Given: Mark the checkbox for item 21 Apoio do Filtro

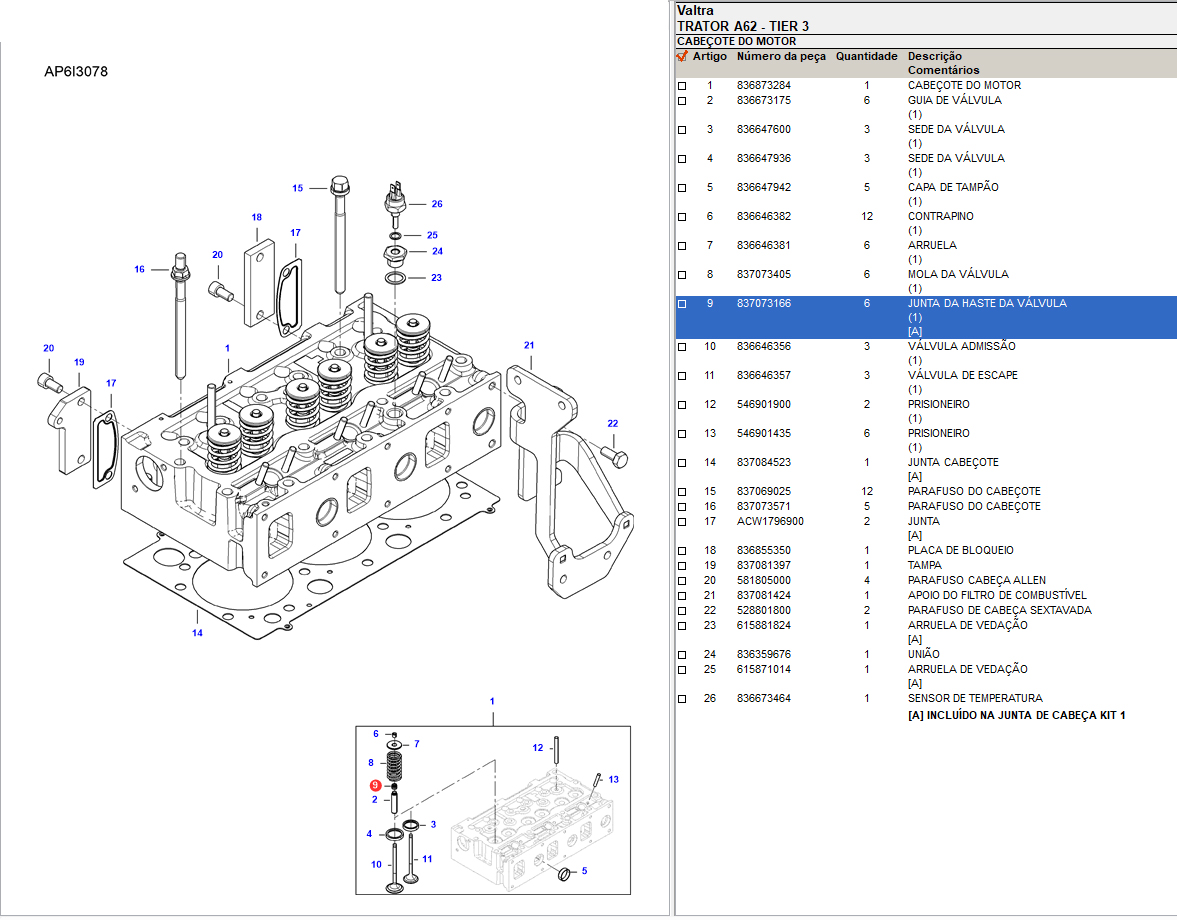Looking at the screenshot, I should coord(682,596).
